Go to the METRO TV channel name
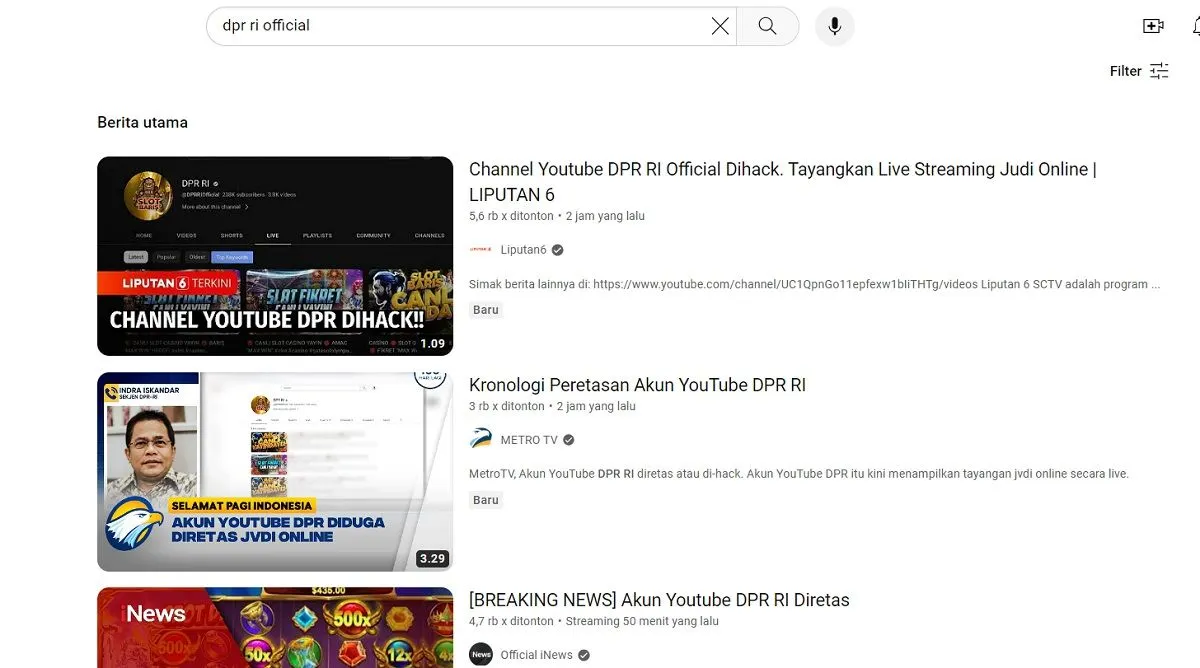Viewport: 1200px width, 668px height. pos(529,440)
